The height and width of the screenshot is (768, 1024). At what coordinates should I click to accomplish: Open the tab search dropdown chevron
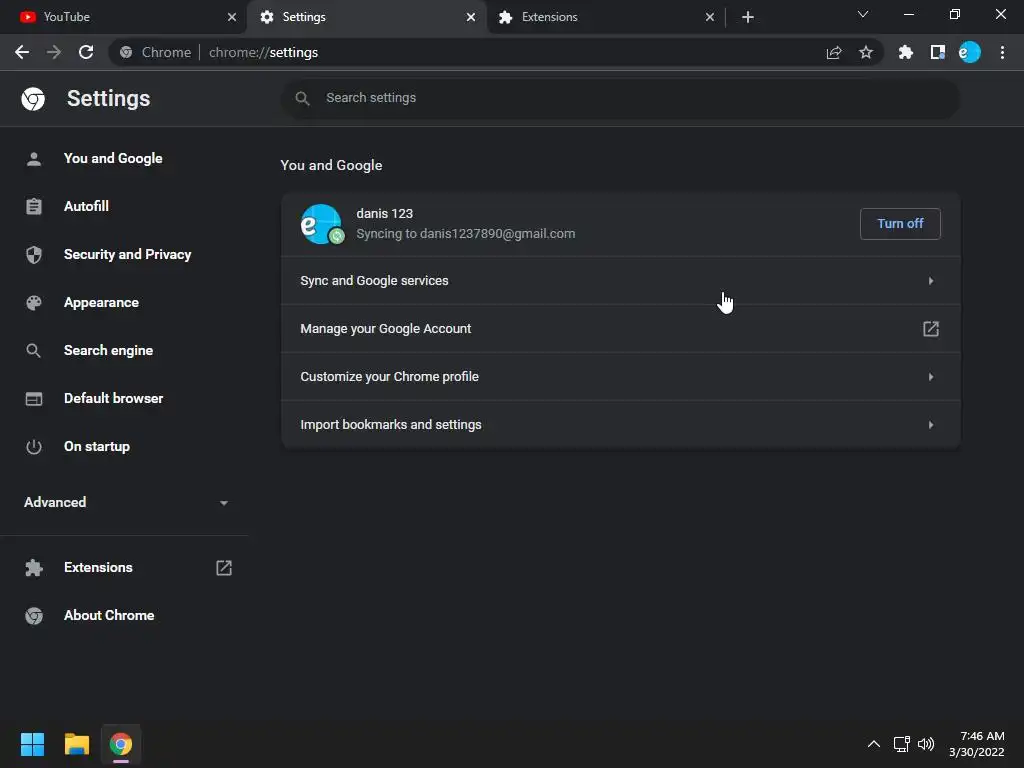[x=863, y=14]
